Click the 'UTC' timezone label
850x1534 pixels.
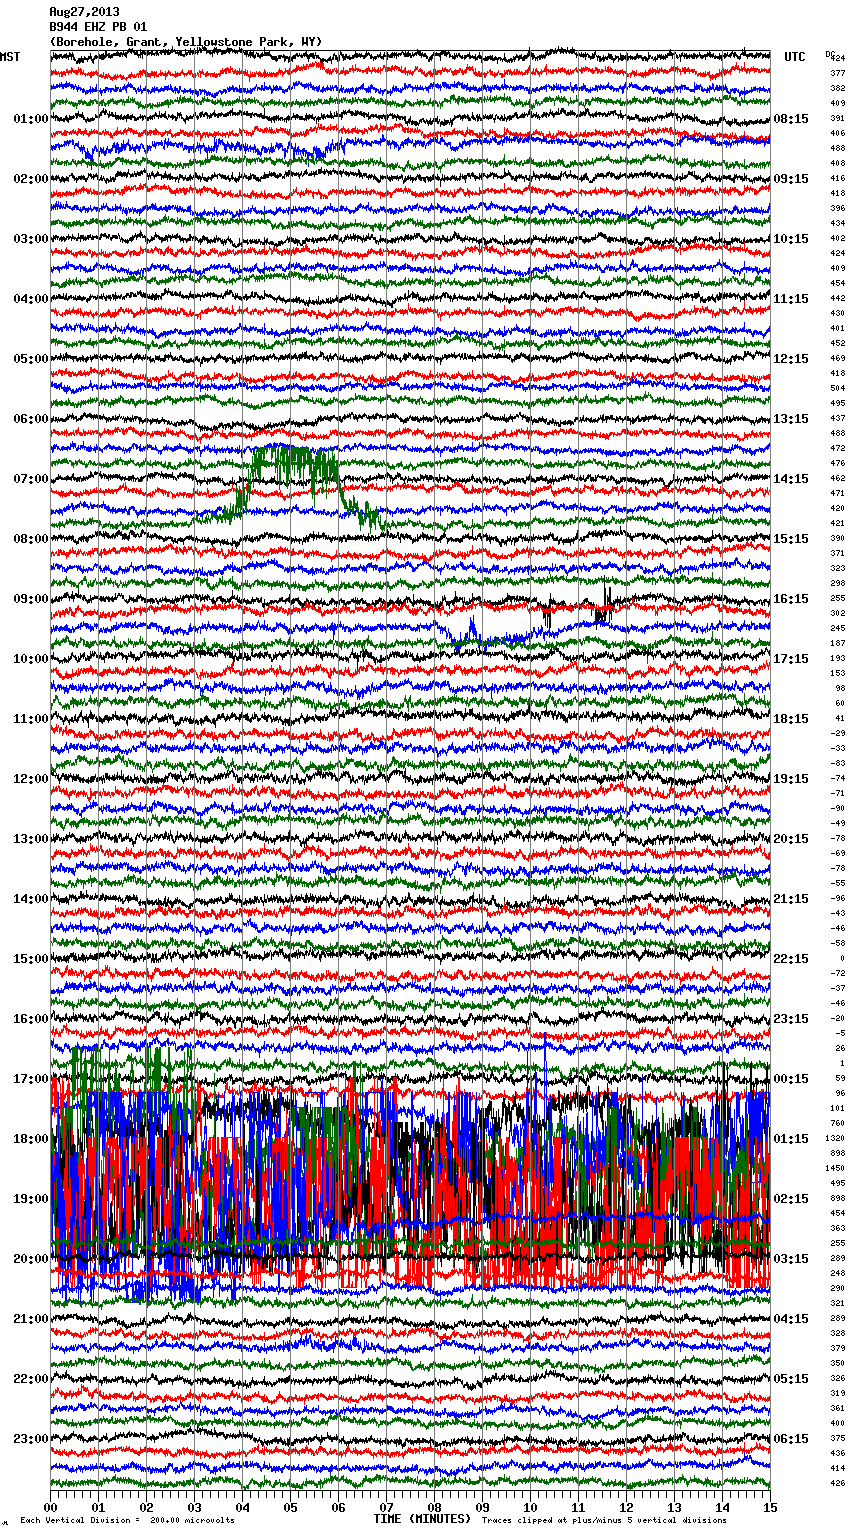(x=795, y=57)
